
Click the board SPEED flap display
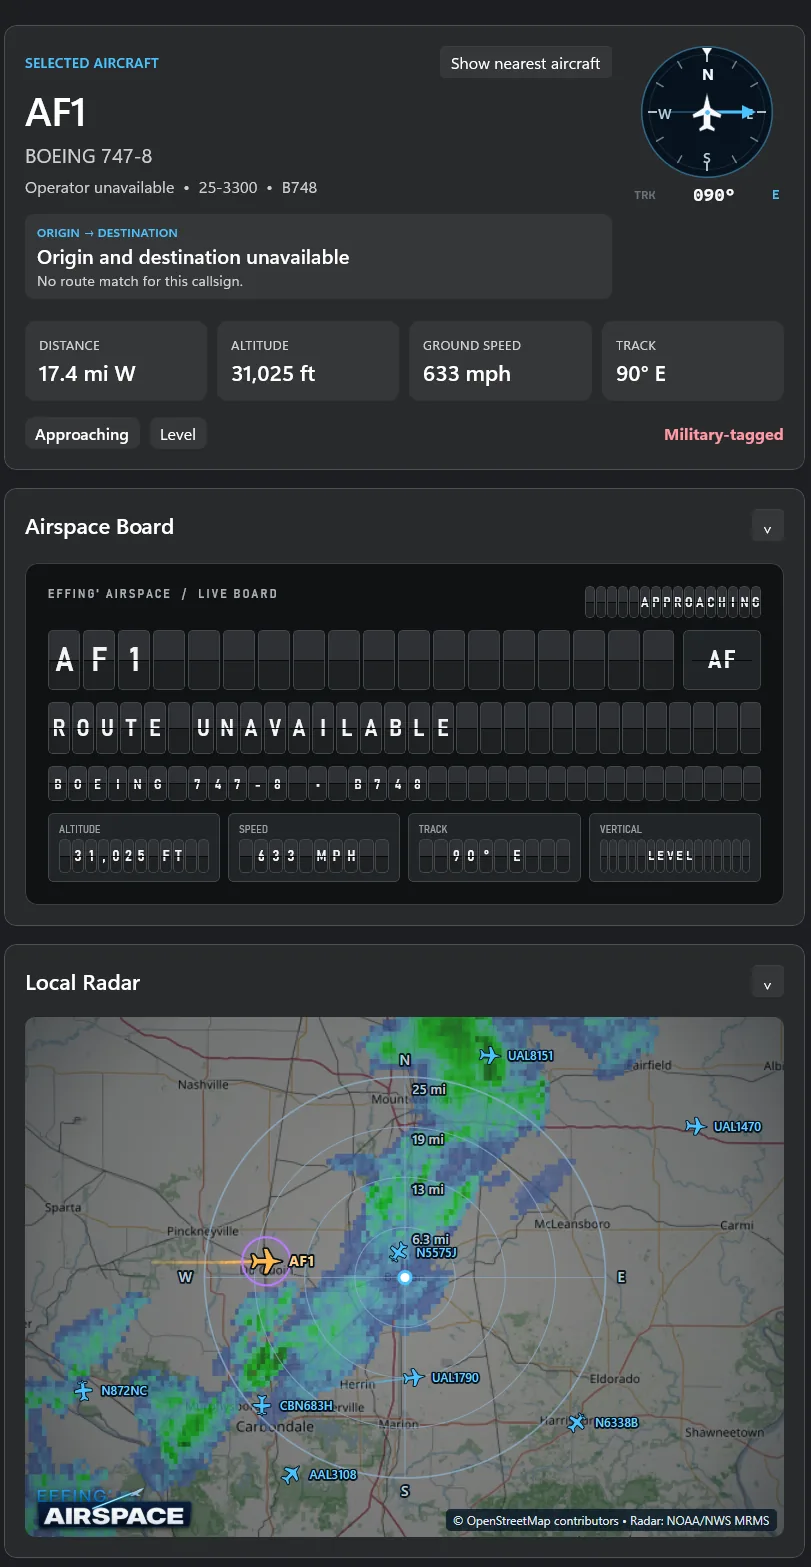pyautogui.click(x=314, y=847)
